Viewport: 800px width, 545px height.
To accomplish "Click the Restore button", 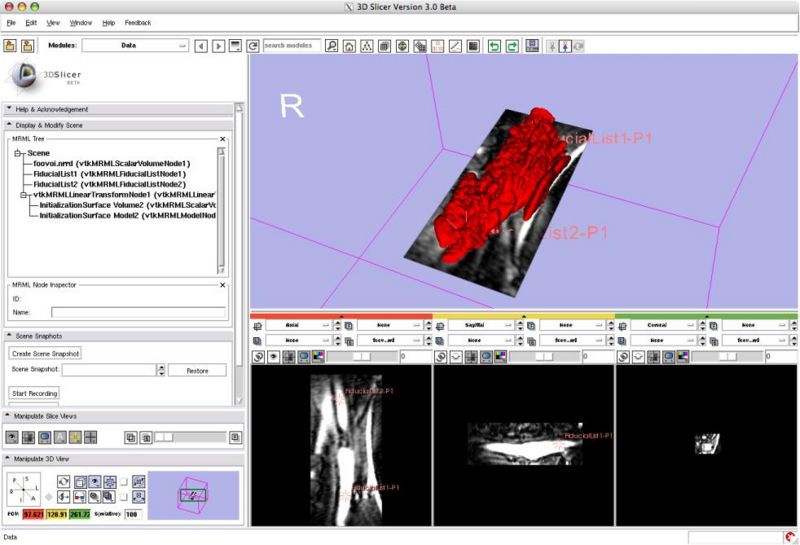I will (x=197, y=370).
